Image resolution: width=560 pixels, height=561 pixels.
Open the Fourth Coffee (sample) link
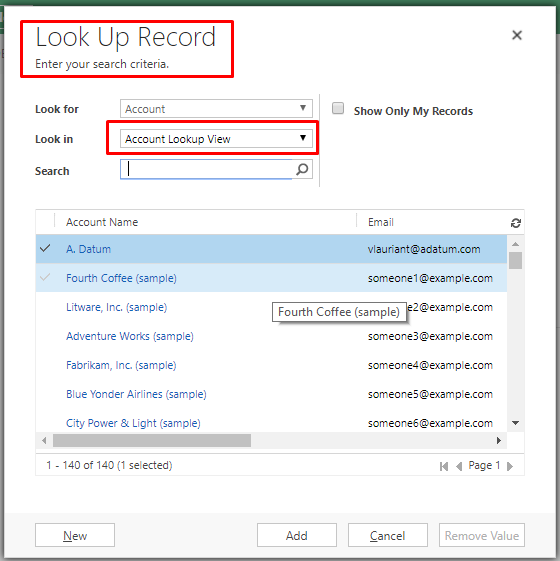pos(121,278)
